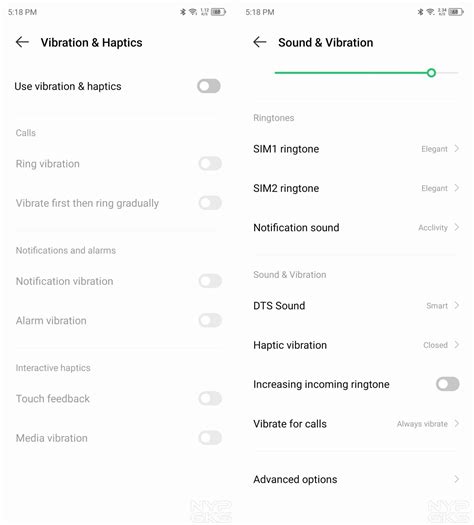
Task: Select Notification sound entry
Action: [x=356, y=227]
